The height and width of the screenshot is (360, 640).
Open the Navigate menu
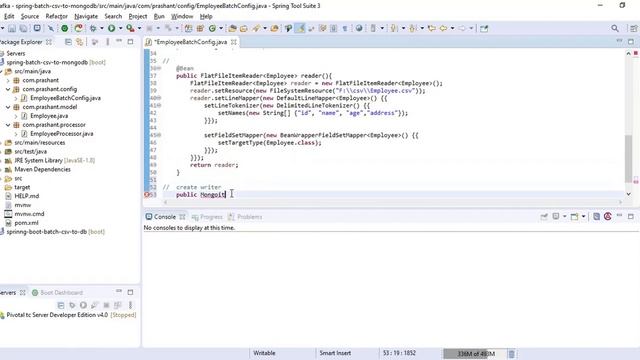point(86,16)
